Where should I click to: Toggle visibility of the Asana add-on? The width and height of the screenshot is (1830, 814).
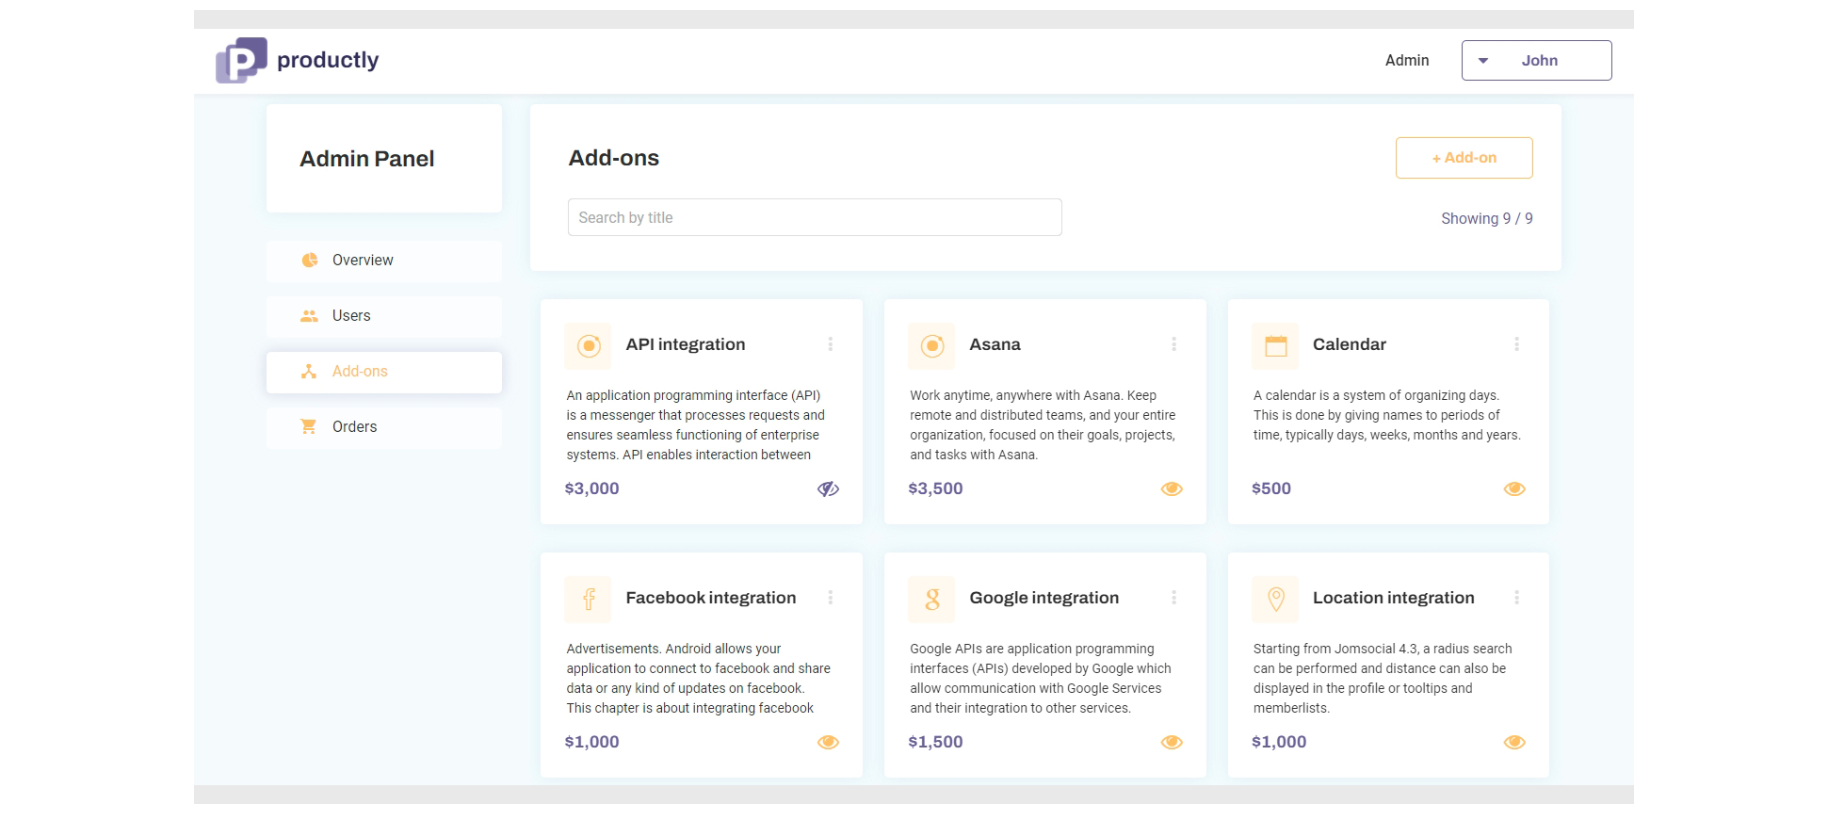pyautogui.click(x=1171, y=489)
